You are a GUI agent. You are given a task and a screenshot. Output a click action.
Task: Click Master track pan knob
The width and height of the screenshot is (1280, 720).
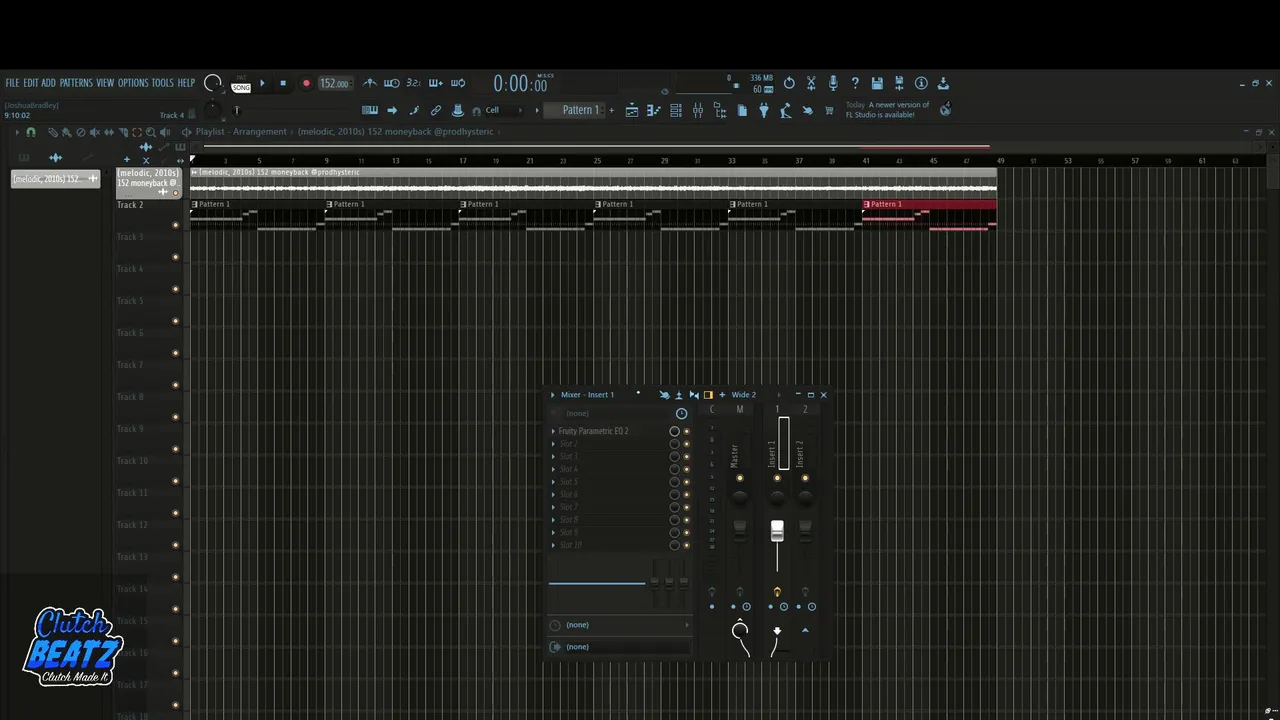click(740, 498)
